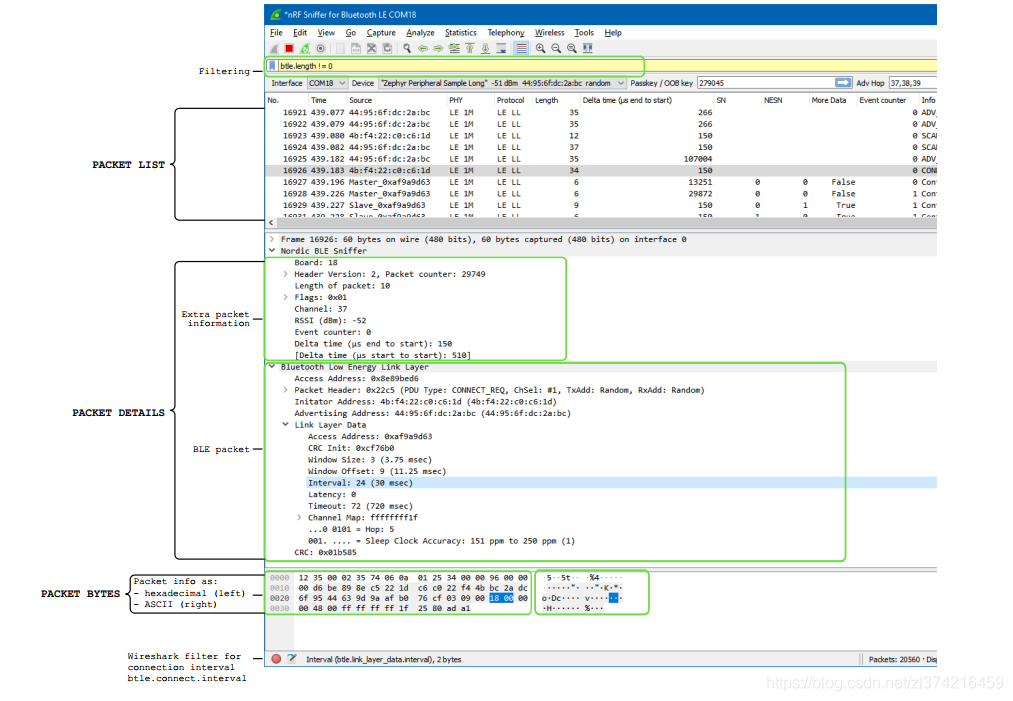Select the Advertising Address detail row
This screenshot has height=701, width=1013.
pyautogui.click(x=432, y=413)
